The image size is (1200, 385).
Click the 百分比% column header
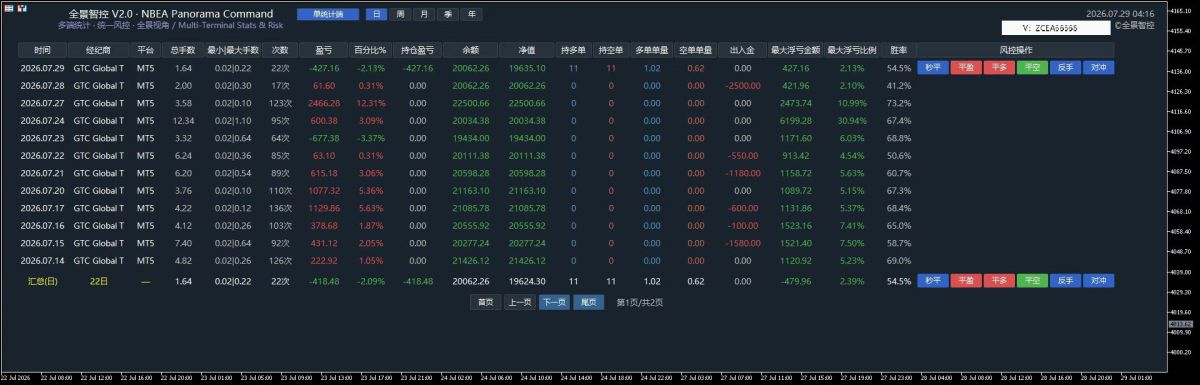[x=370, y=49]
